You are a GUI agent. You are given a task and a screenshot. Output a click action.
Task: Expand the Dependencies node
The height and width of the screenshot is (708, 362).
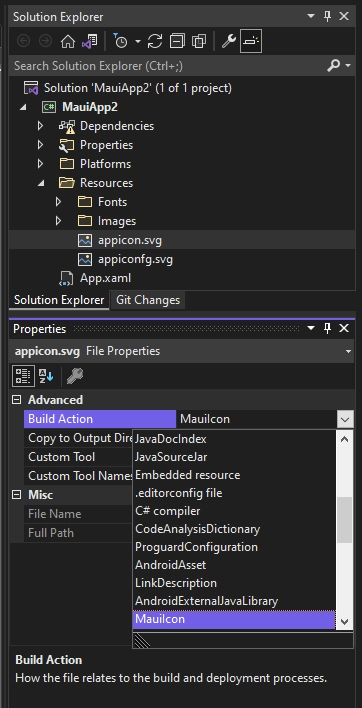[x=41, y=126]
